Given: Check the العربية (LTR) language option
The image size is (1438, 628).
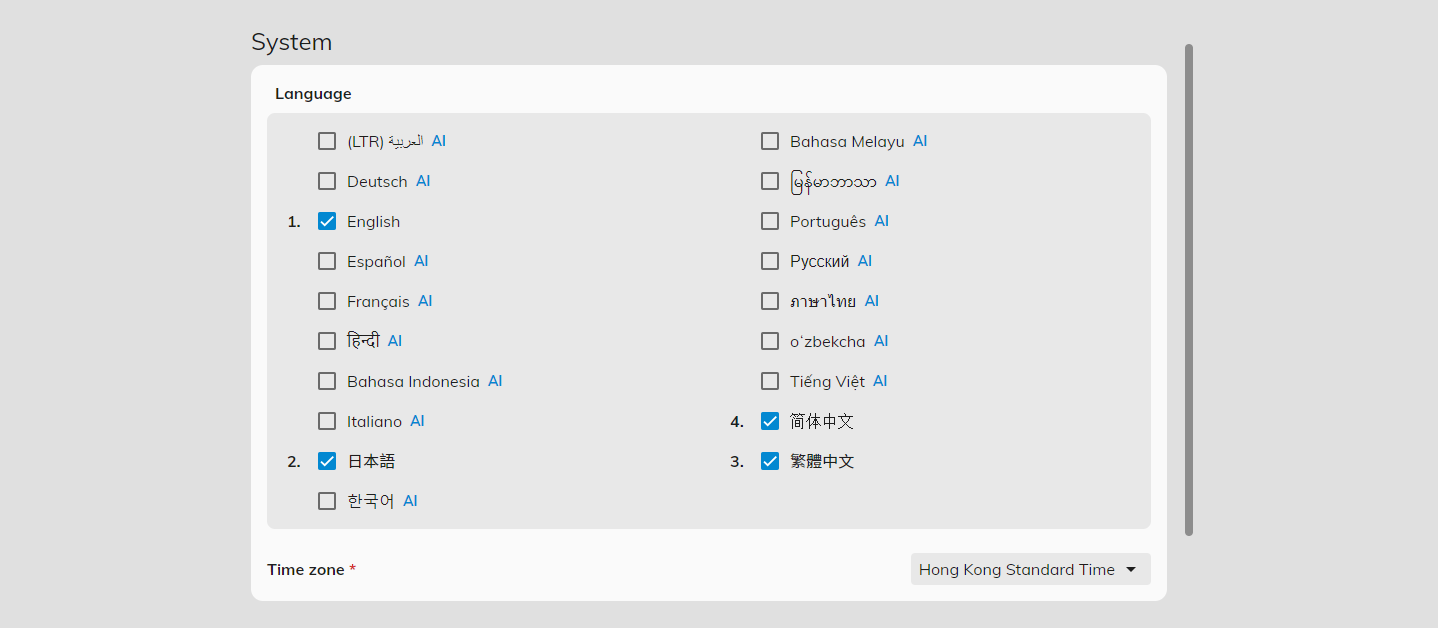Looking at the screenshot, I should coord(327,141).
